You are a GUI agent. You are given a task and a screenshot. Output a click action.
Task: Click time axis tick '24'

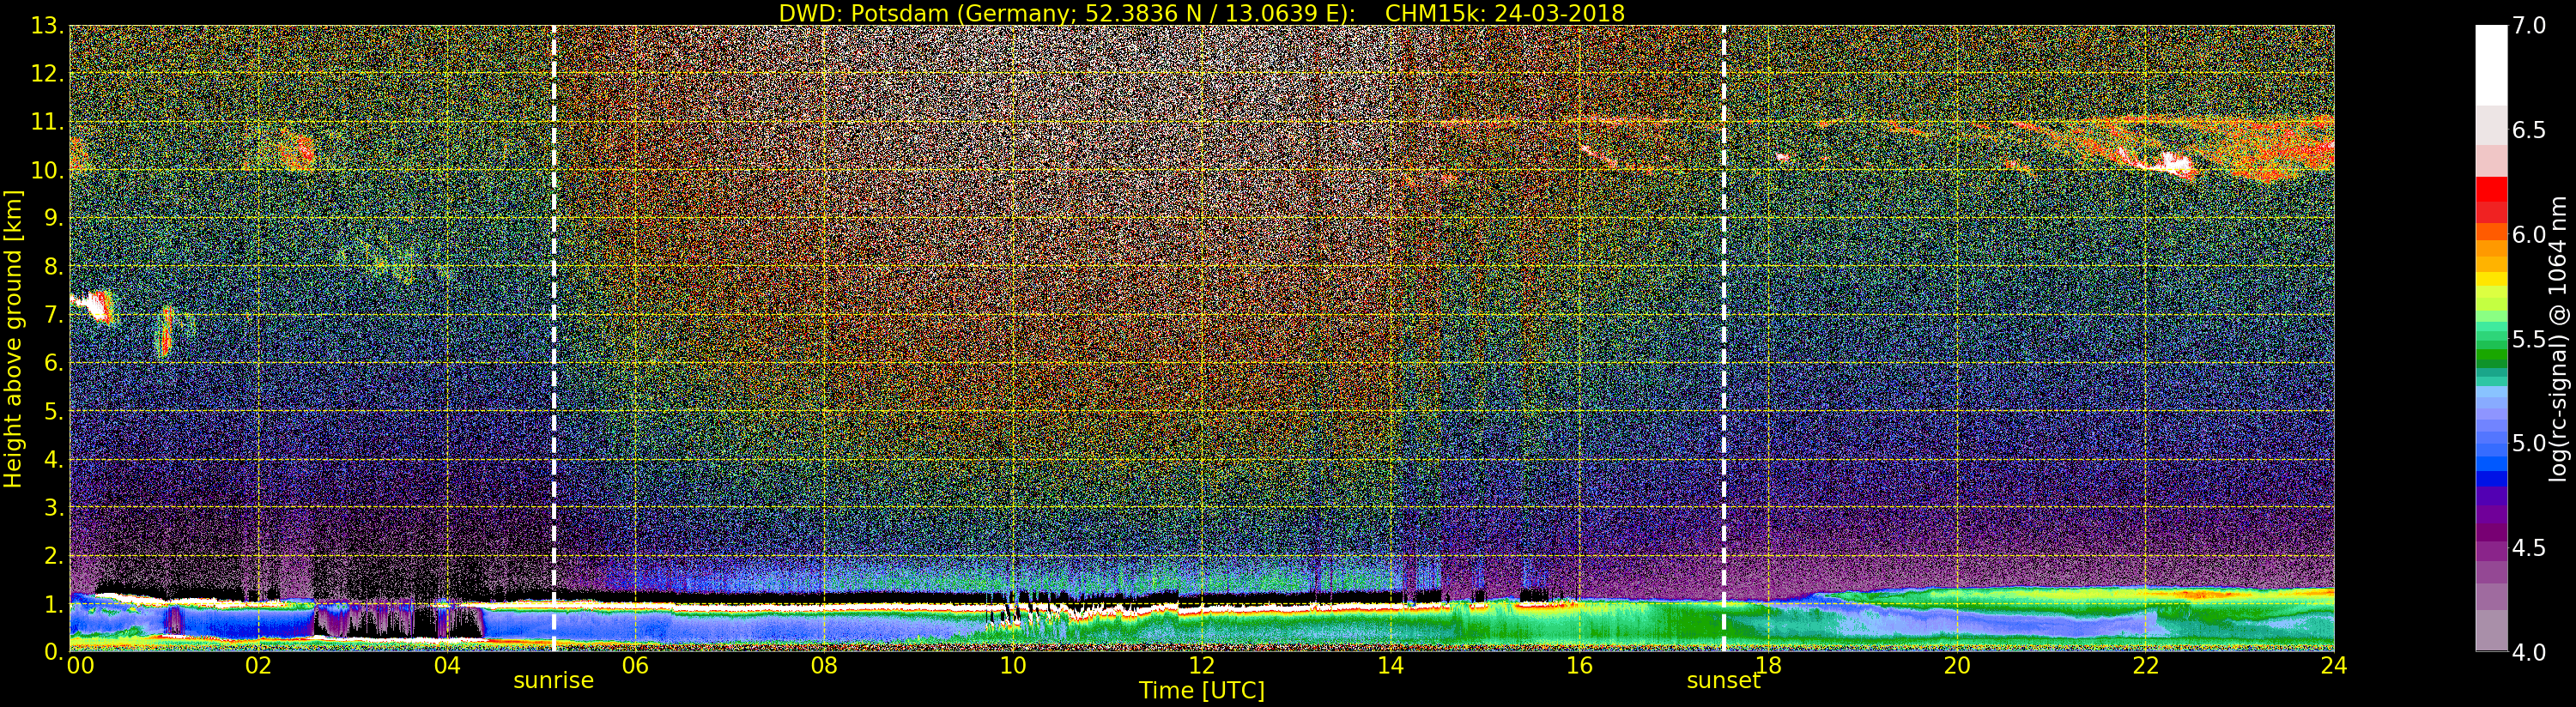[x=2334, y=665]
